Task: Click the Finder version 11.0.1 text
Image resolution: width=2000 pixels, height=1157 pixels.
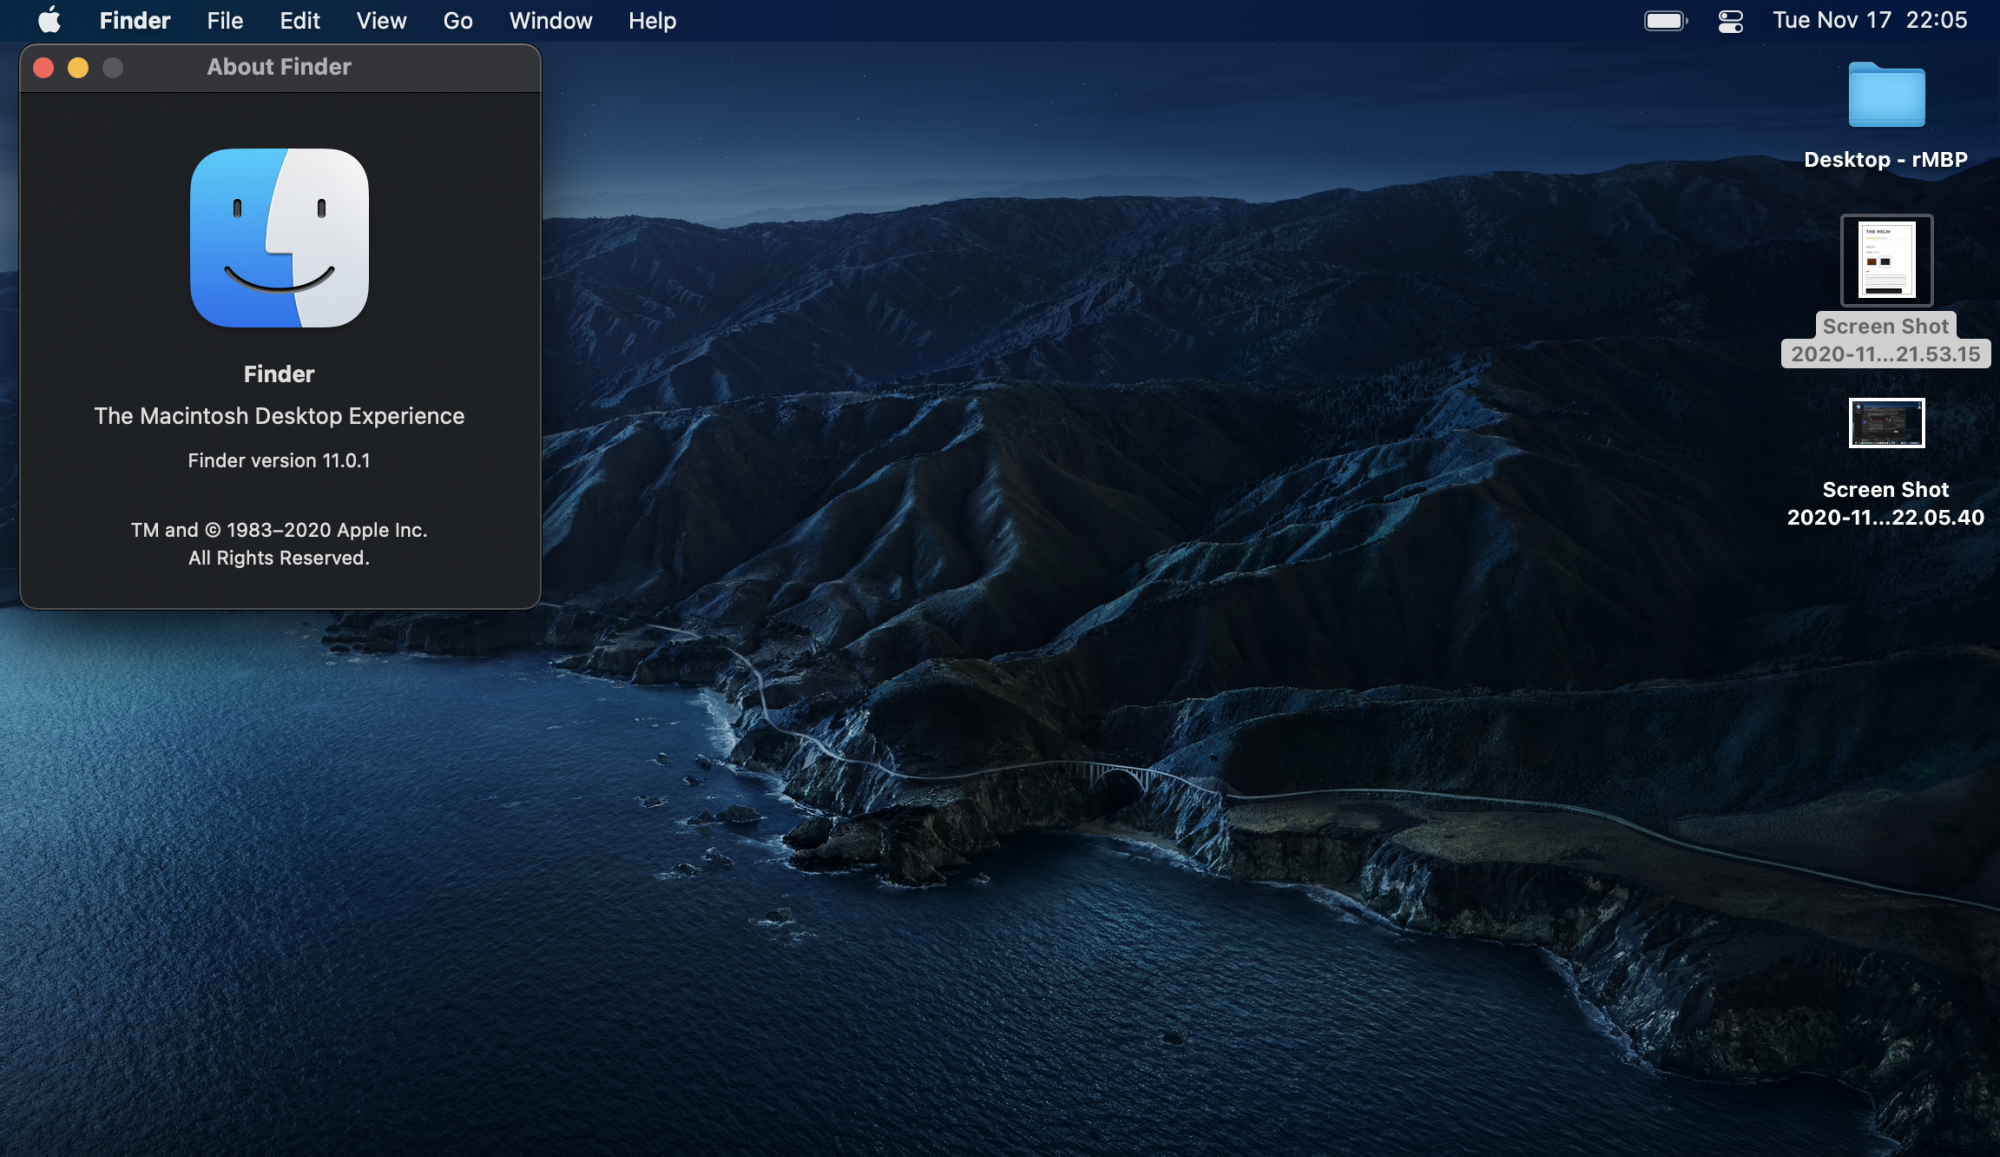Action: coord(279,461)
